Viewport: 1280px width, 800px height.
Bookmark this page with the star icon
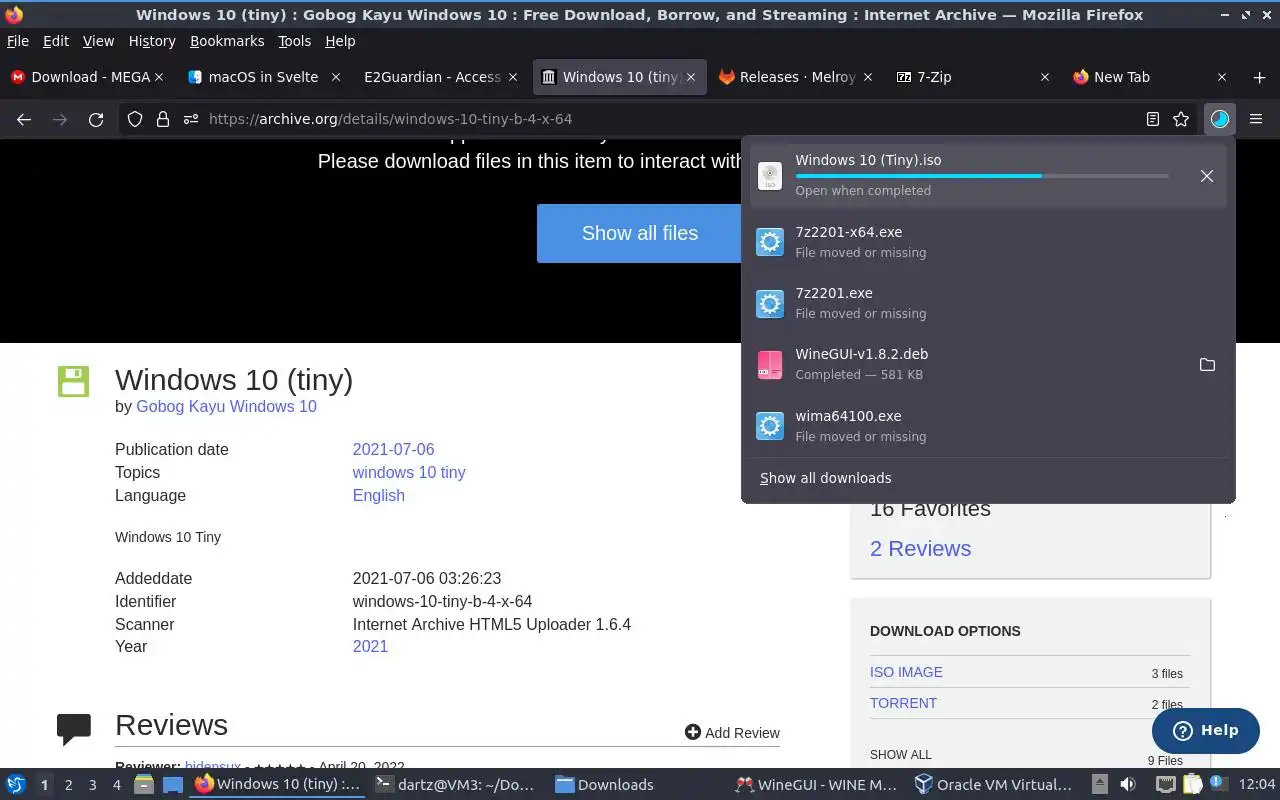coord(1181,119)
